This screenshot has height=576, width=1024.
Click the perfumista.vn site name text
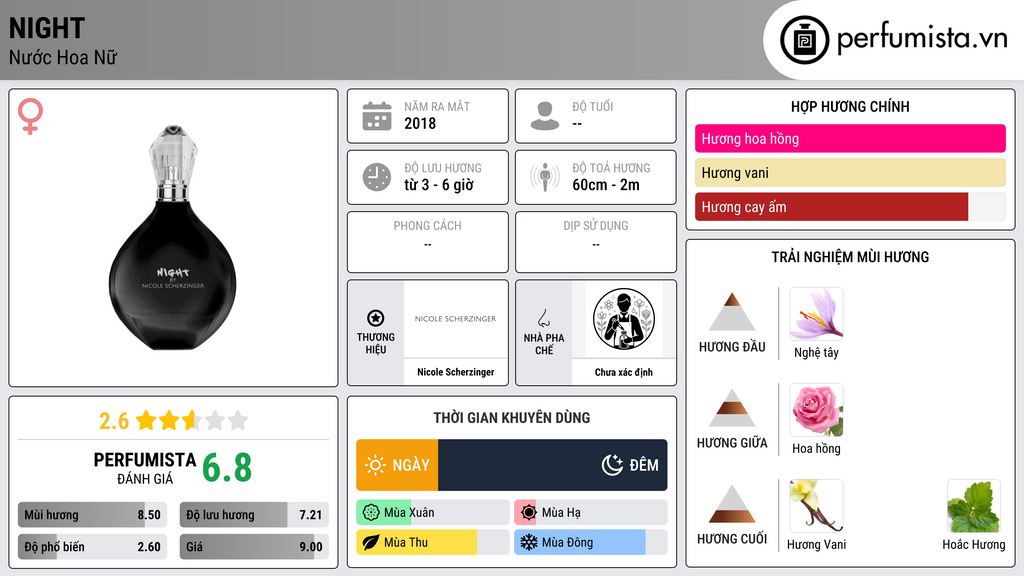(x=922, y=38)
